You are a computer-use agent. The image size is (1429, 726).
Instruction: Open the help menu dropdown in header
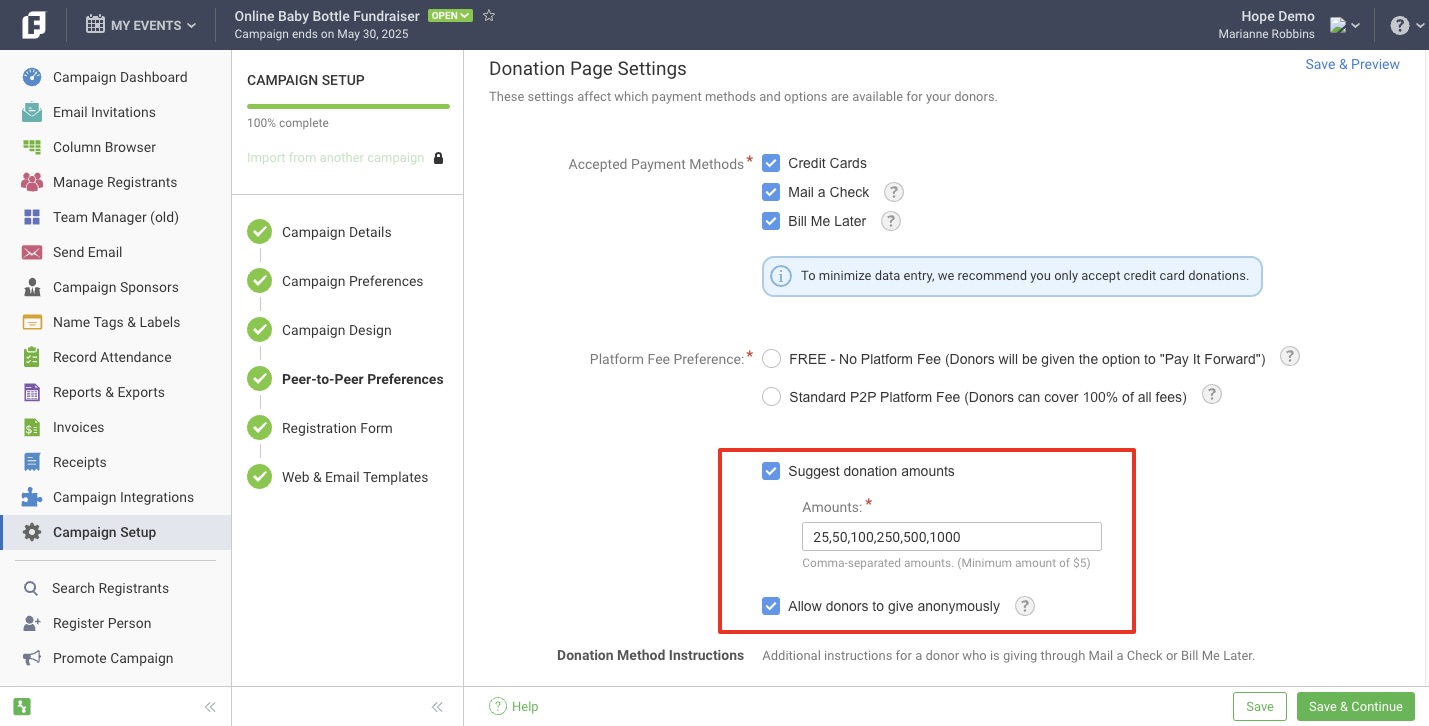click(x=1405, y=25)
